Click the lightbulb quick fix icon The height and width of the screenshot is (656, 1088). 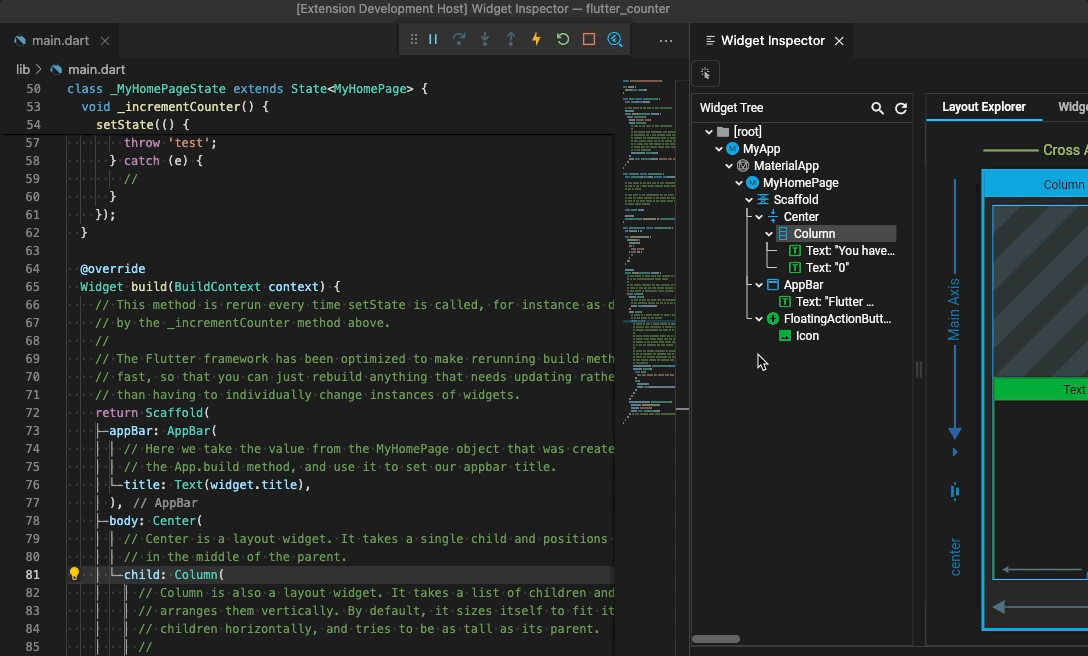74,574
